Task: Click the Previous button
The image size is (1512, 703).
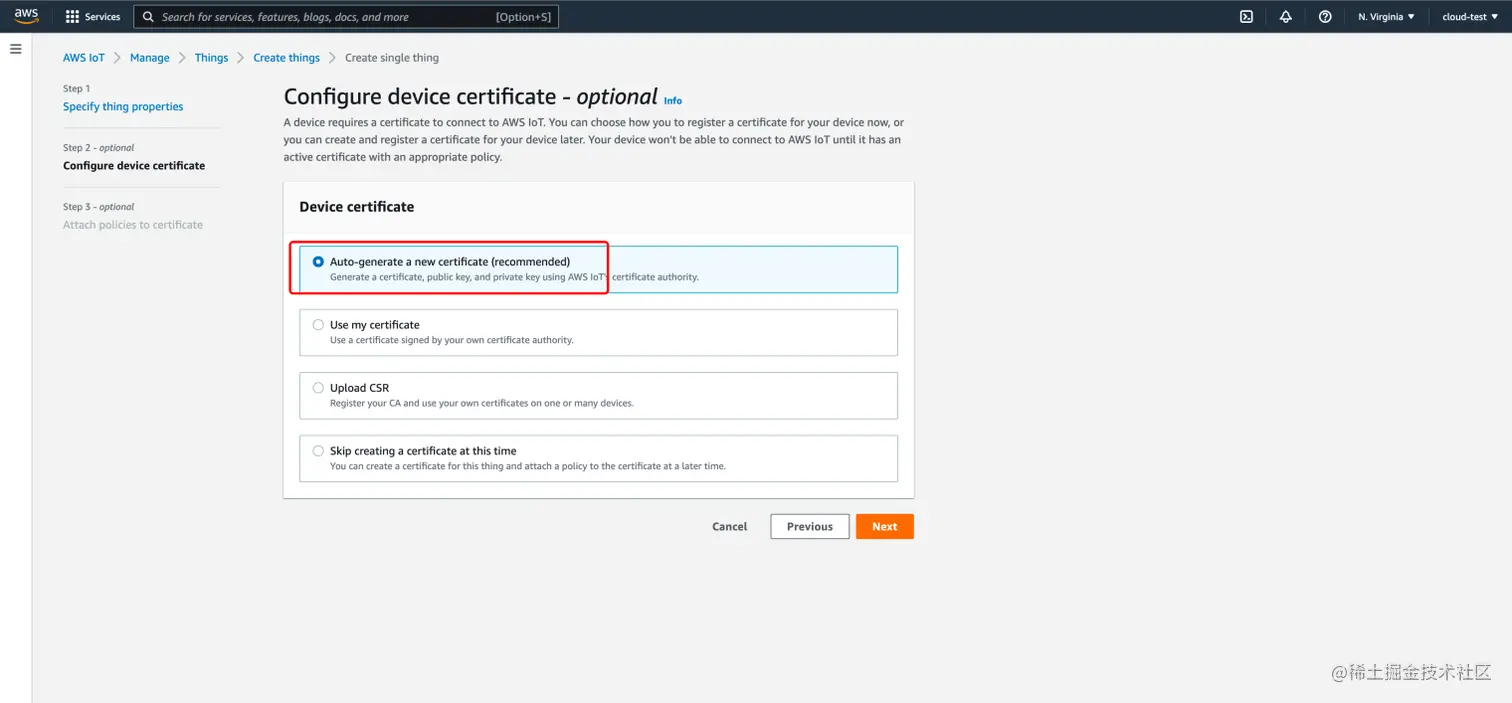Action: (x=810, y=527)
